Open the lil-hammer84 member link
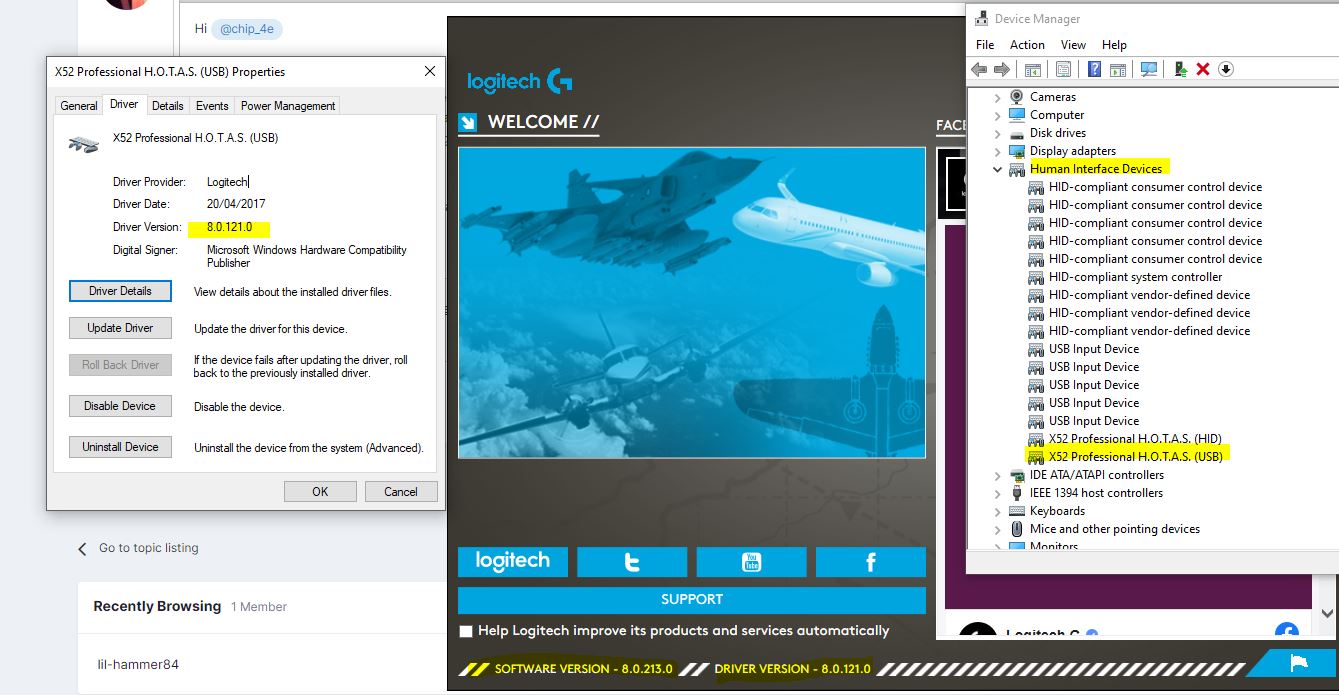Image resolution: width=1339 pixels, height=695 pixels. pyautogui.click(x=138, y=665)
